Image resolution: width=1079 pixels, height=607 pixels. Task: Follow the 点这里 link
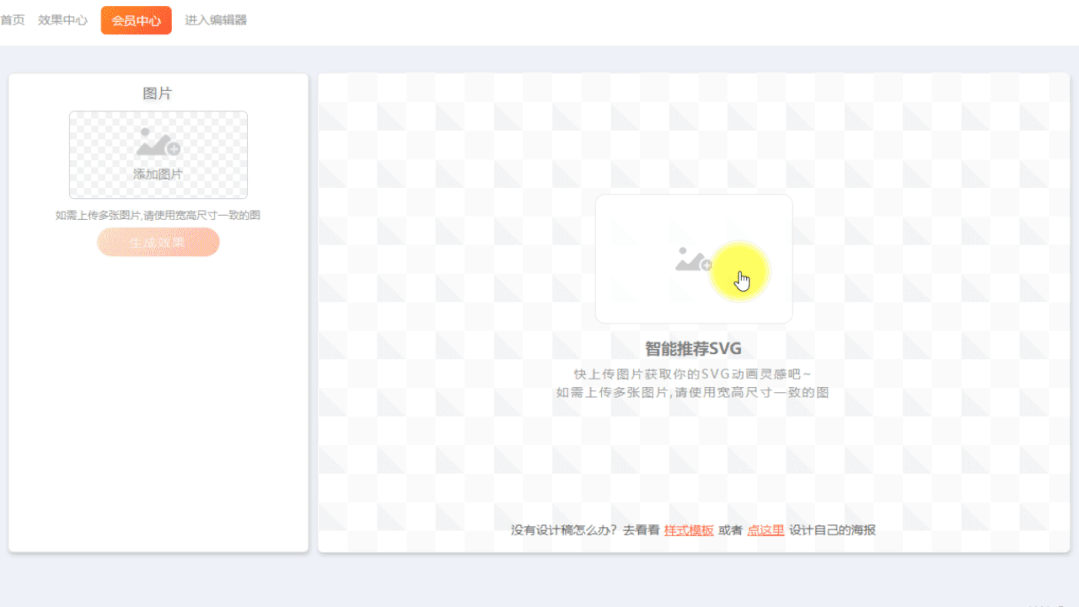[765, 530]
